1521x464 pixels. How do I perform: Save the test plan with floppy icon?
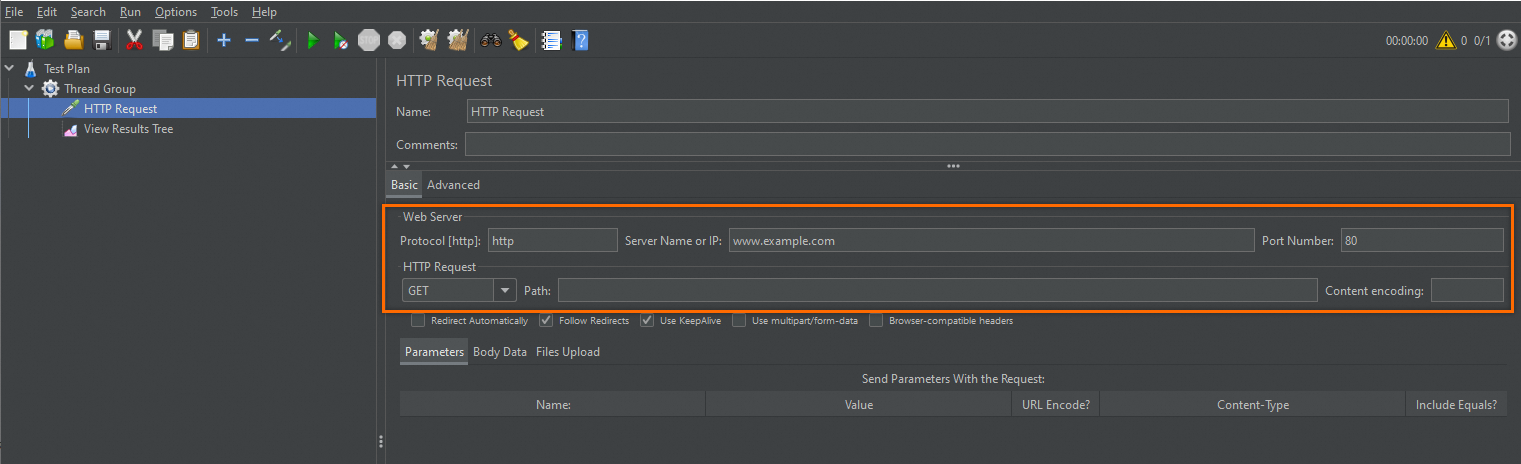101,40
